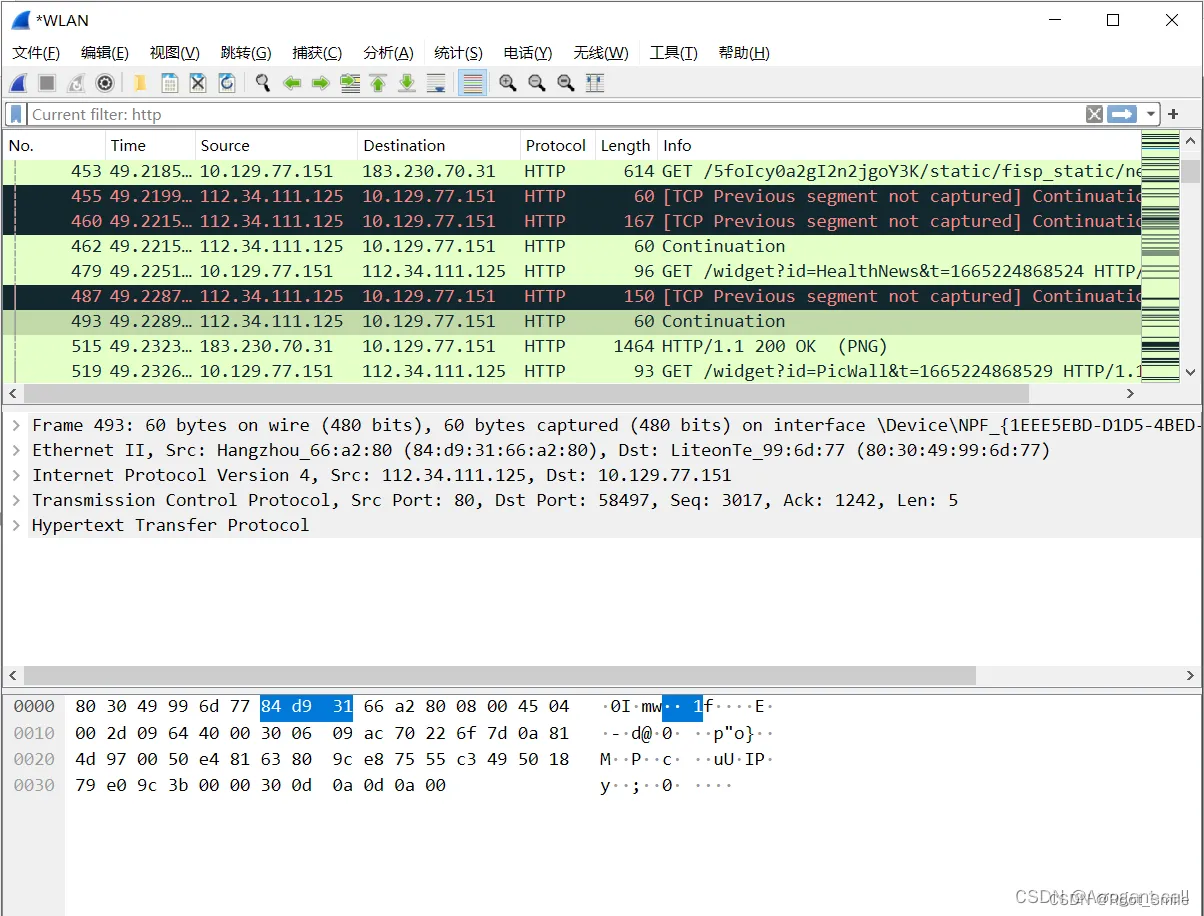The width and height of the screenshot is (1204, 916).
Task: Jump to first packet icon
Action: pos(378,83)
